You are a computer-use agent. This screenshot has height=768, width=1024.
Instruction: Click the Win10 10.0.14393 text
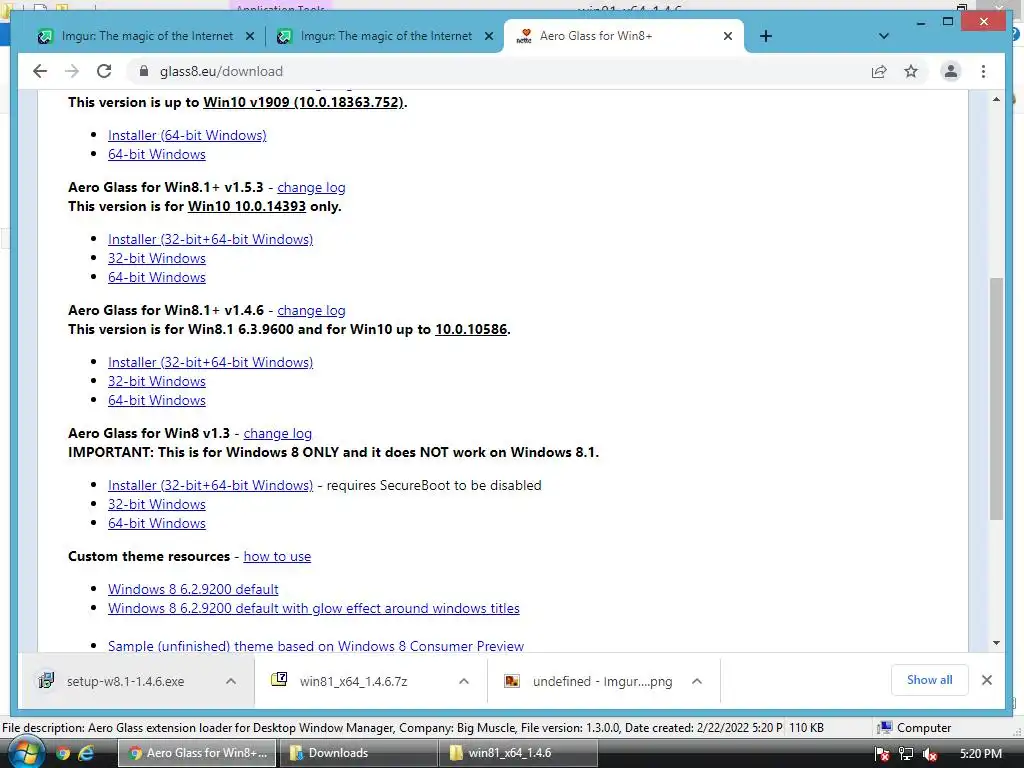click(247, 206)
